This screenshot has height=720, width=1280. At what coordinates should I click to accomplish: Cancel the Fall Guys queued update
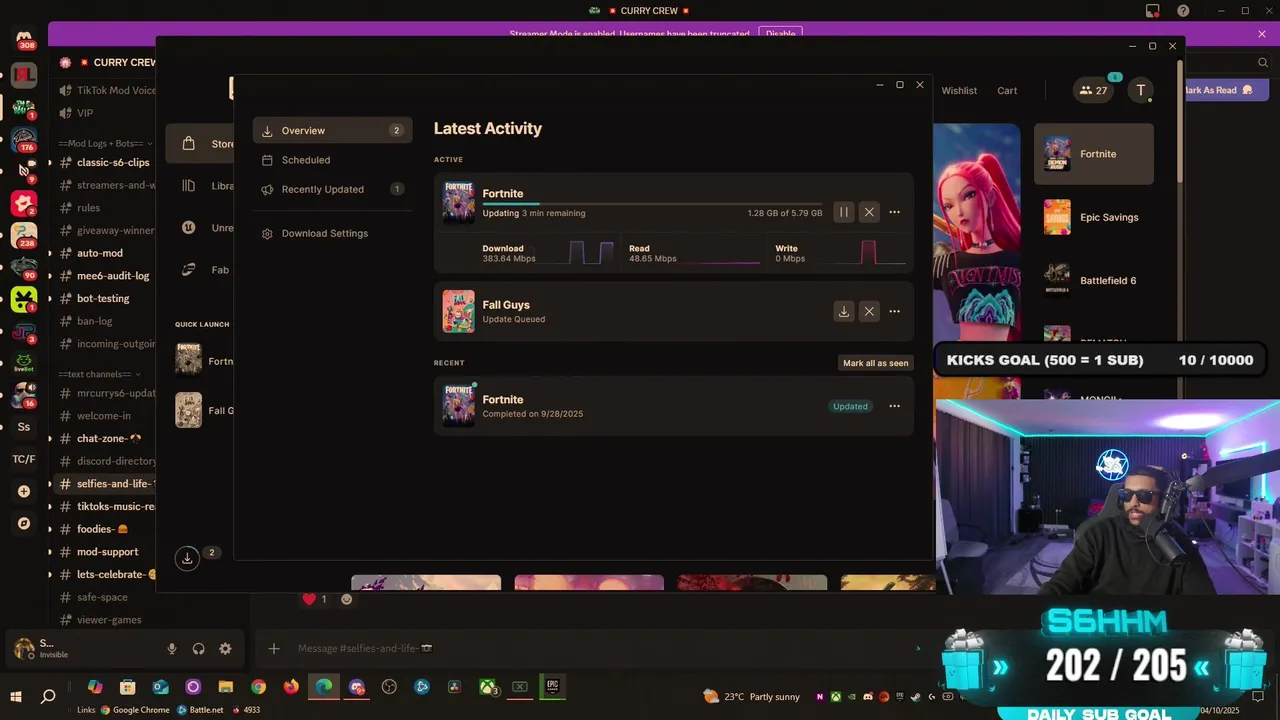(x=869, y=311)
